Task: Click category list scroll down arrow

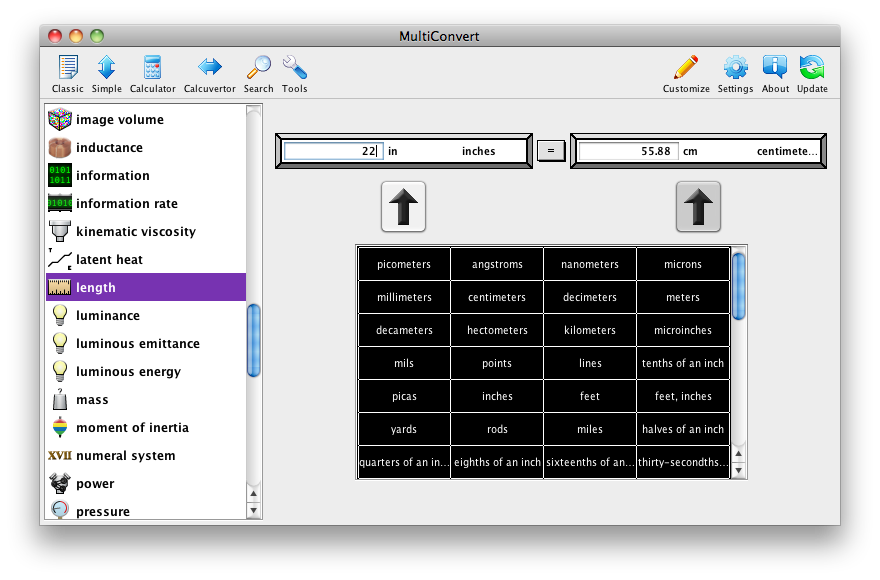Action: pyautogui.click(x=254, y=510)
